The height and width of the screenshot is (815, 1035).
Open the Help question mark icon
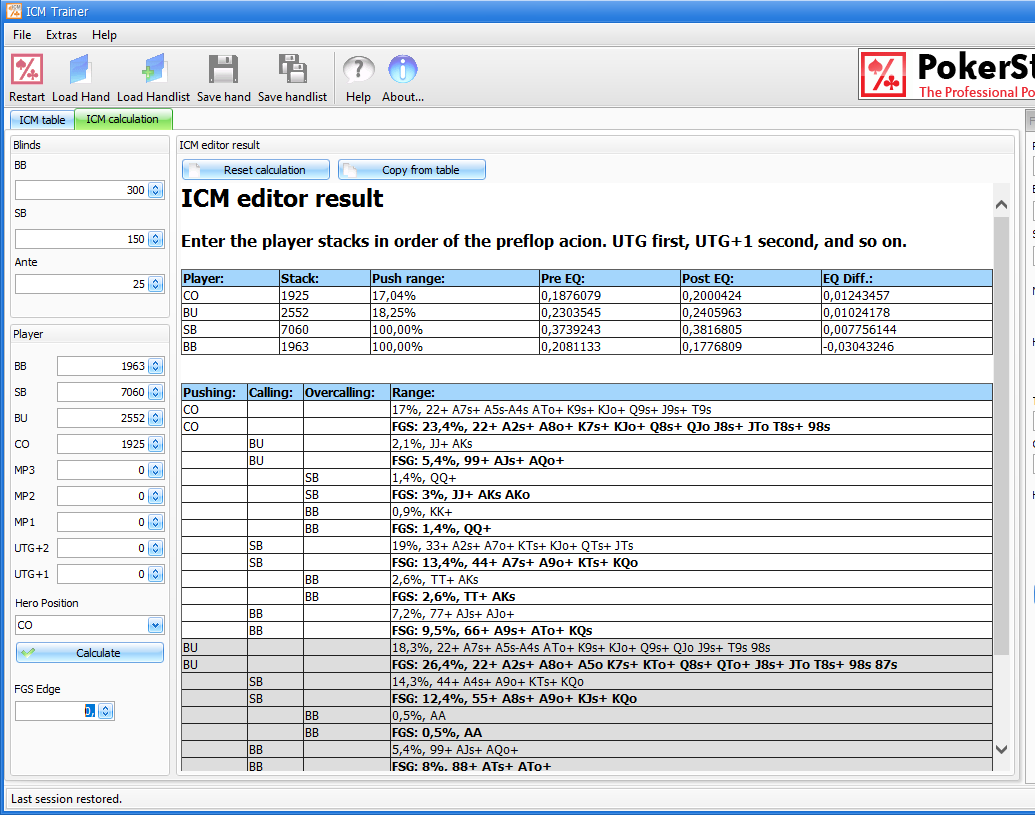[x=358, y=70]
